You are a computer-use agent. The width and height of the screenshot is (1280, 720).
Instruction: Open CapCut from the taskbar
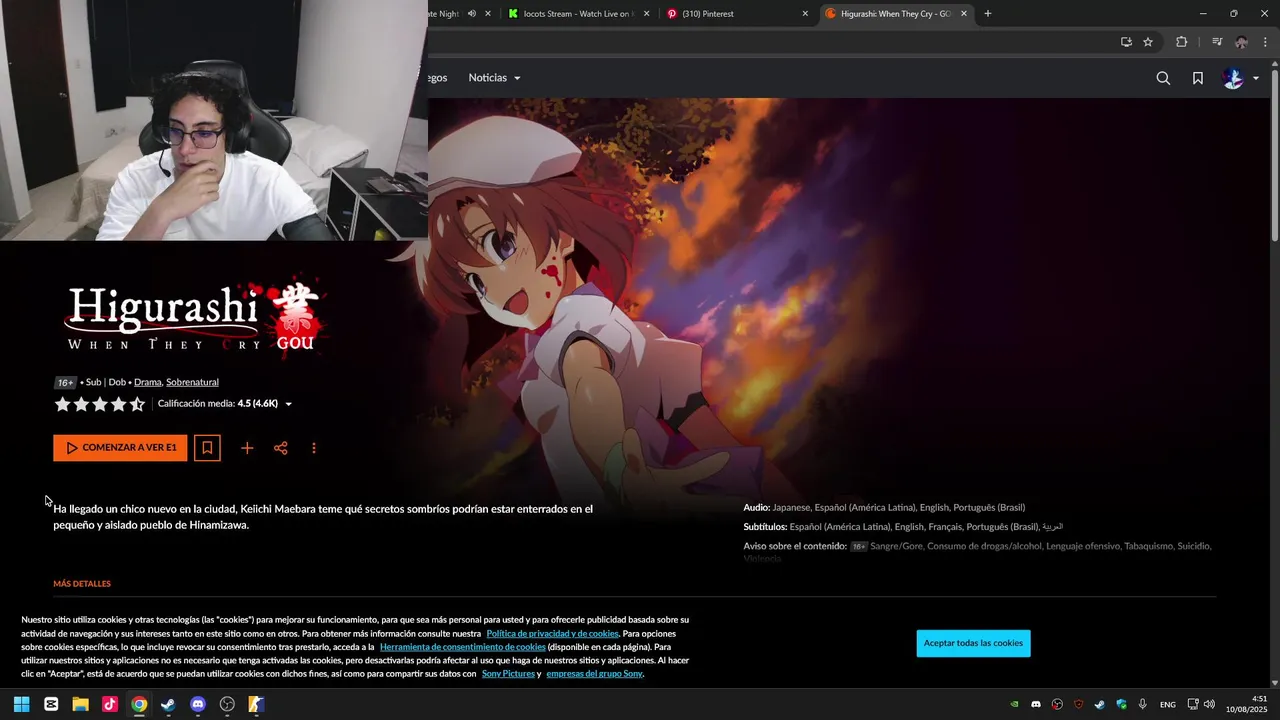click(51, 704)
